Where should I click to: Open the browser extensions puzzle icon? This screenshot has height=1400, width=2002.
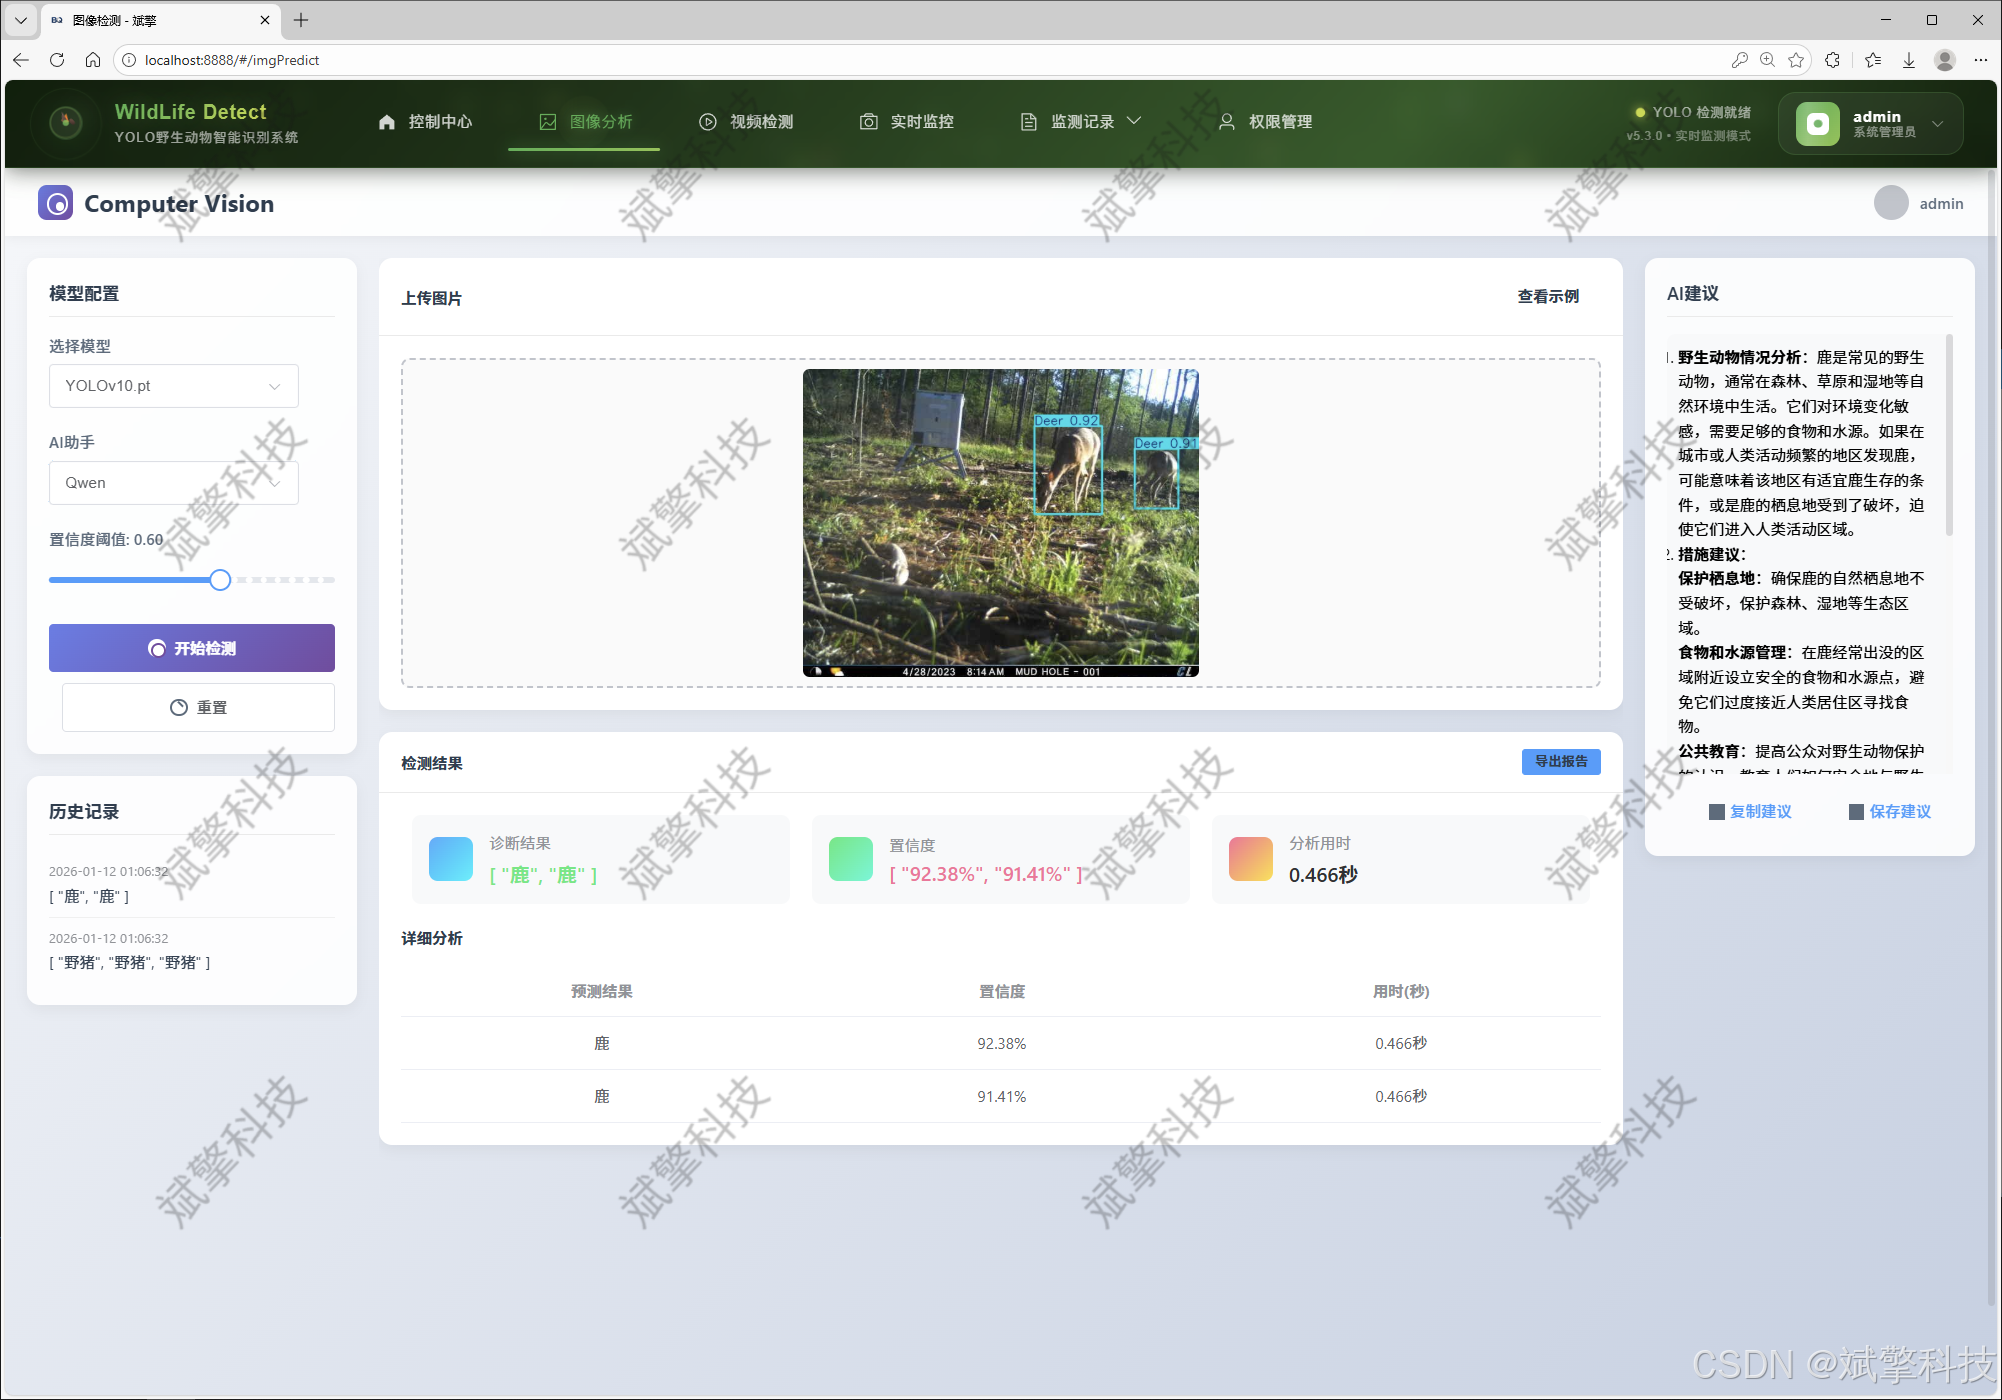click(1832, 60)
